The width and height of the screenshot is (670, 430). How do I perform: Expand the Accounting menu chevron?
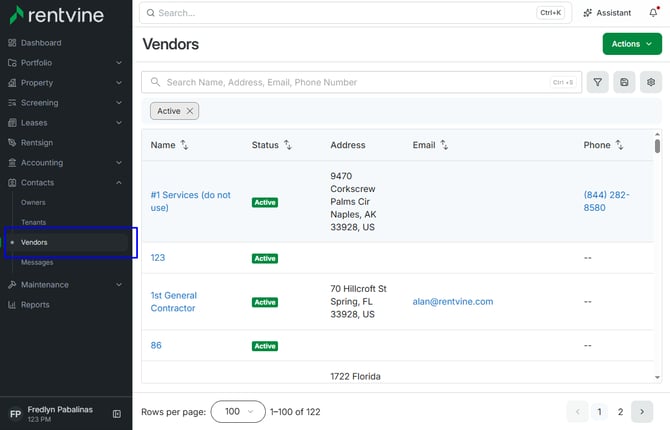coord(119,162)
